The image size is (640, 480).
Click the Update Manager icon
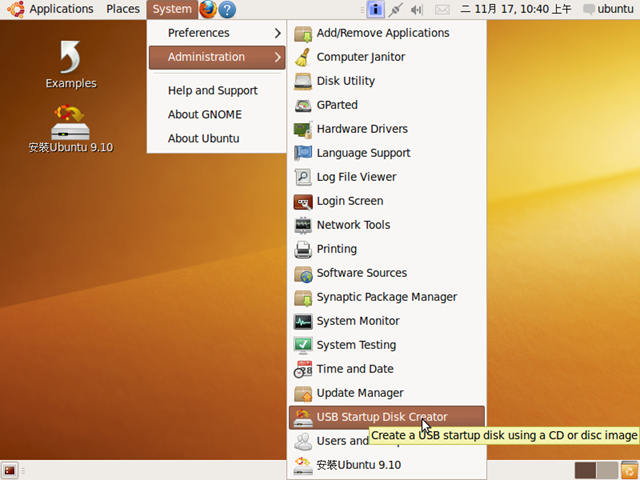coord(303,393)
